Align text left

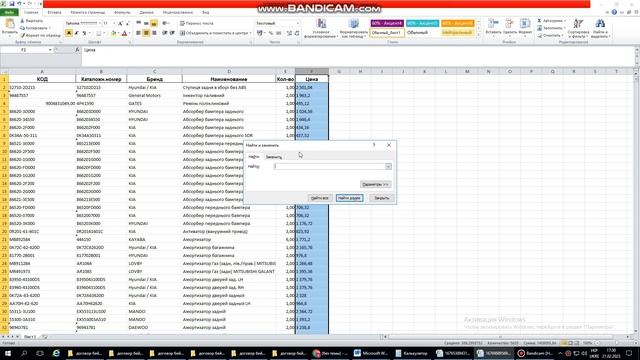pos(139,33)
